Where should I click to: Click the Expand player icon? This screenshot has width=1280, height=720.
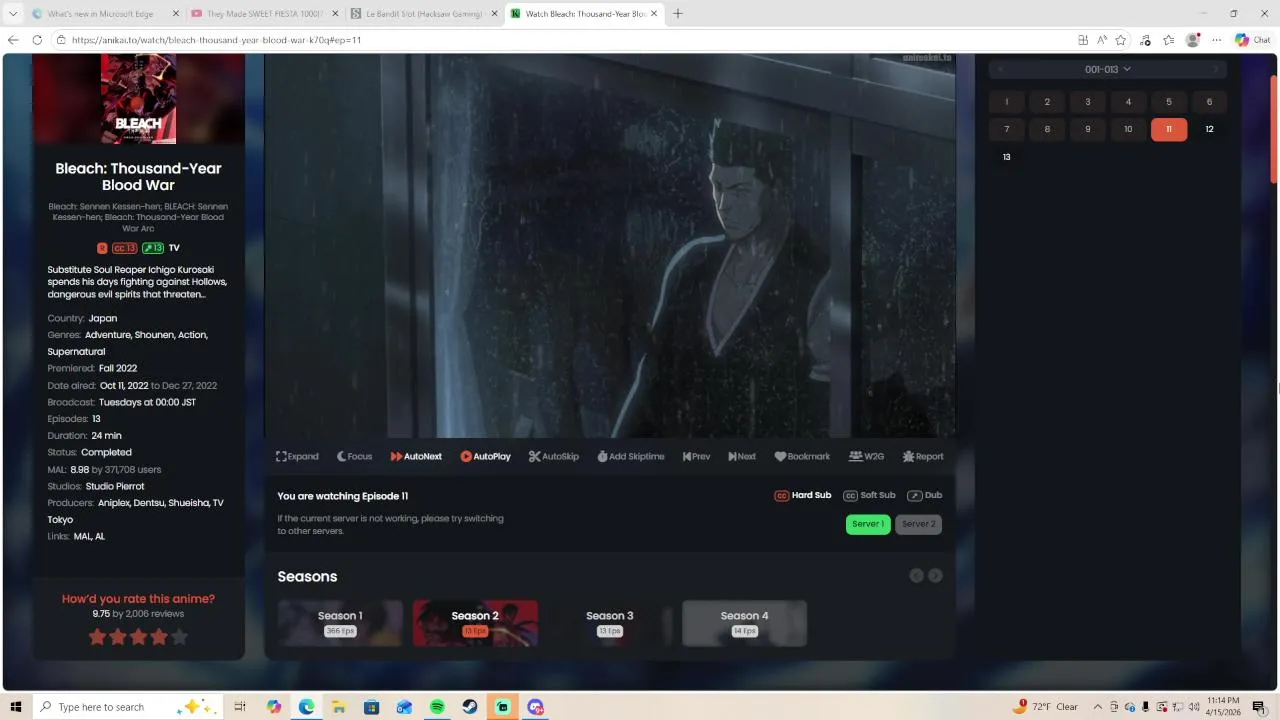(x=297, y=456)
